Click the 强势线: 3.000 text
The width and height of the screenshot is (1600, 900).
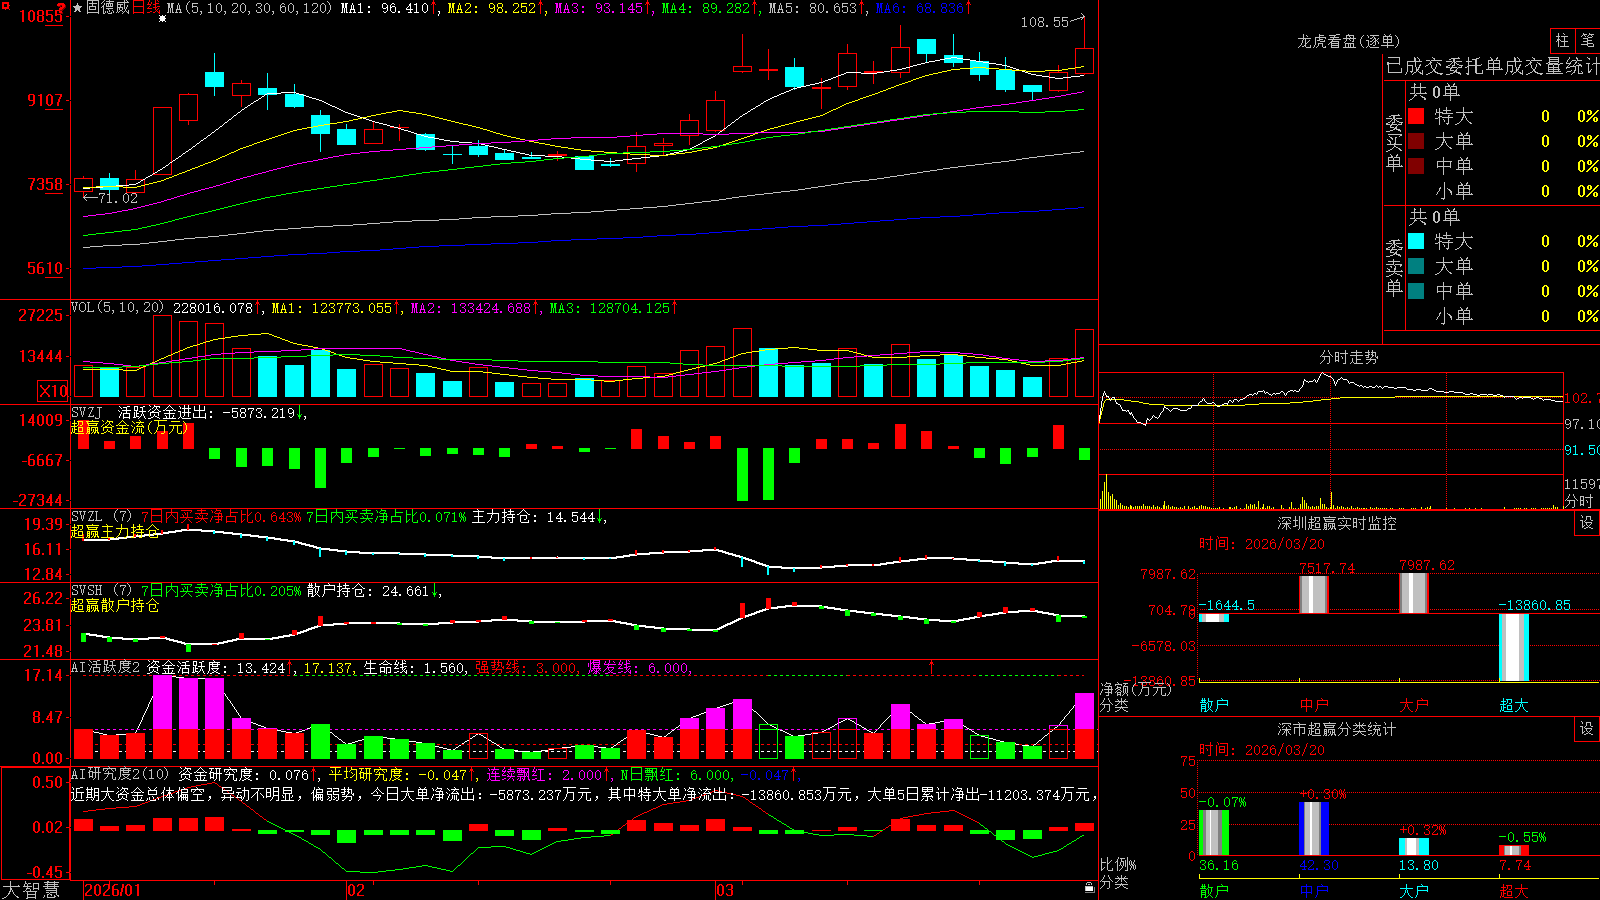click(x=525, y=667)
